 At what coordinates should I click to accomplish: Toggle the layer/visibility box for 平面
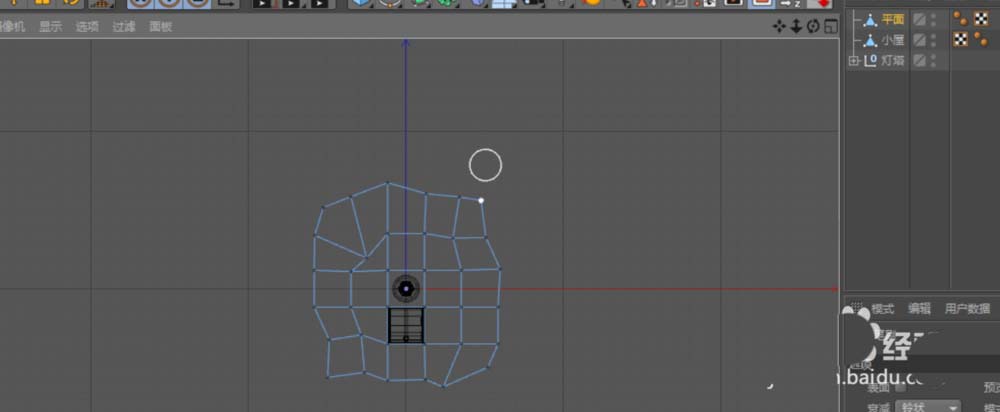tap(920, 19)
